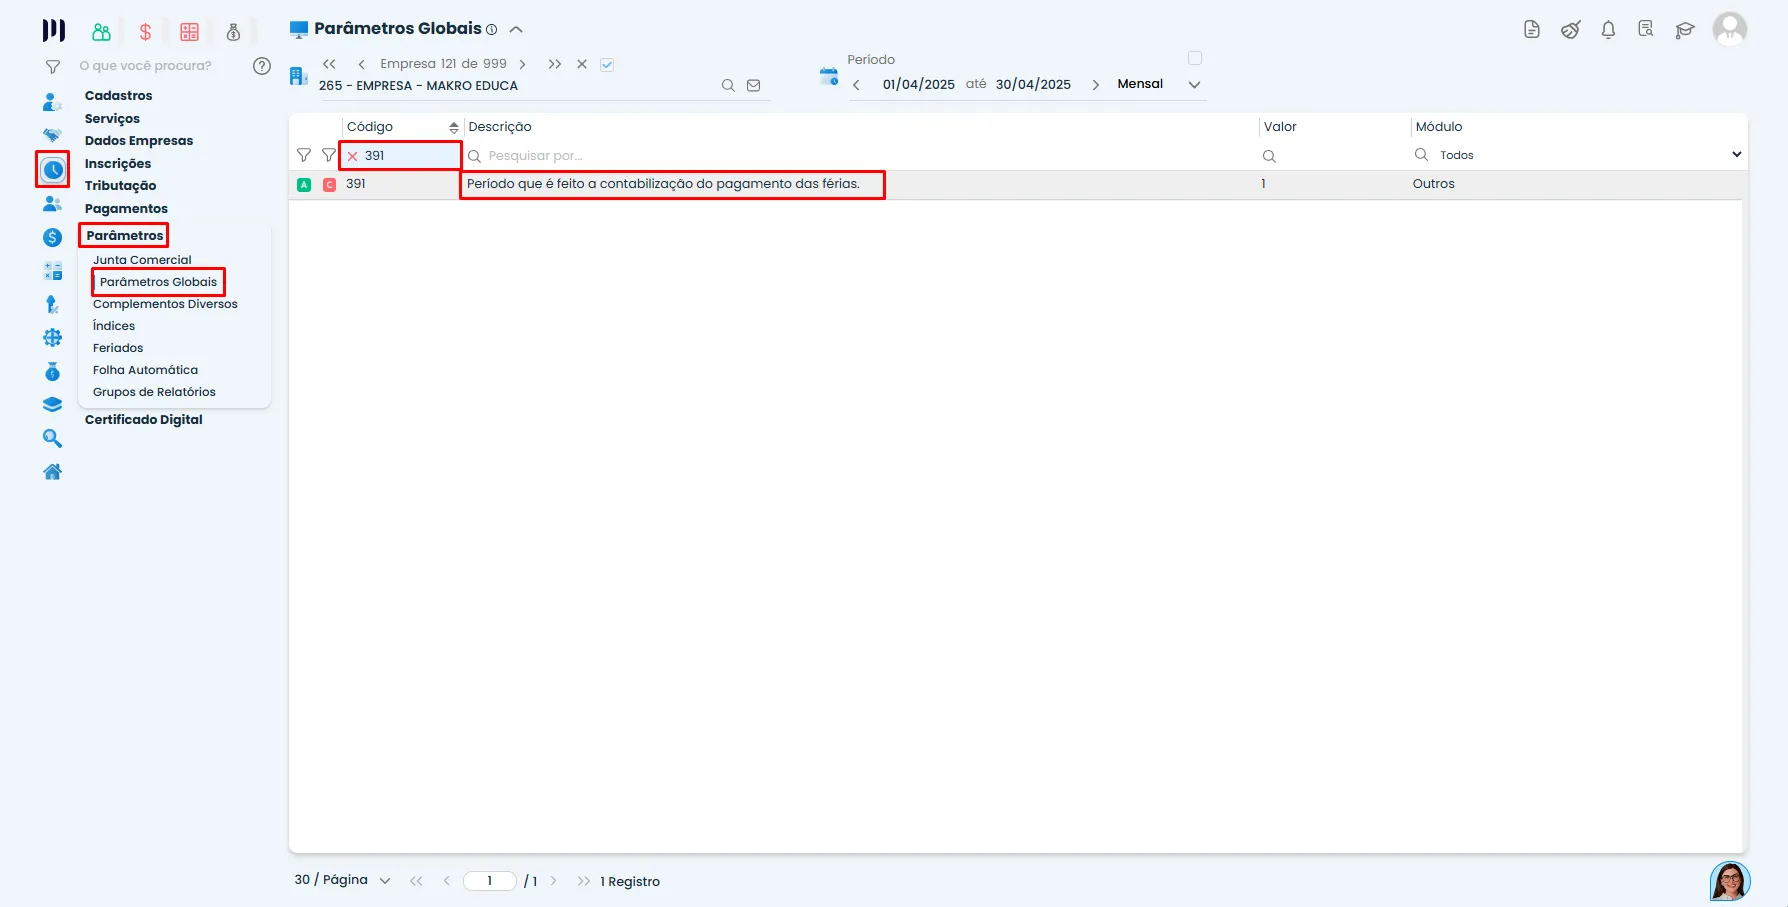Click the envelope icon beside company name
1788x907 pixels.
click(x=754, y=86)
